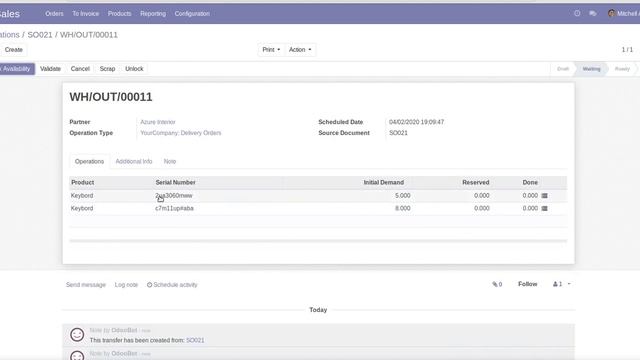Switch to the Additional Info tab
Image resolution: width=640 pixels, height=360 pixels.
pyautogui.click(x=134, y=161)
